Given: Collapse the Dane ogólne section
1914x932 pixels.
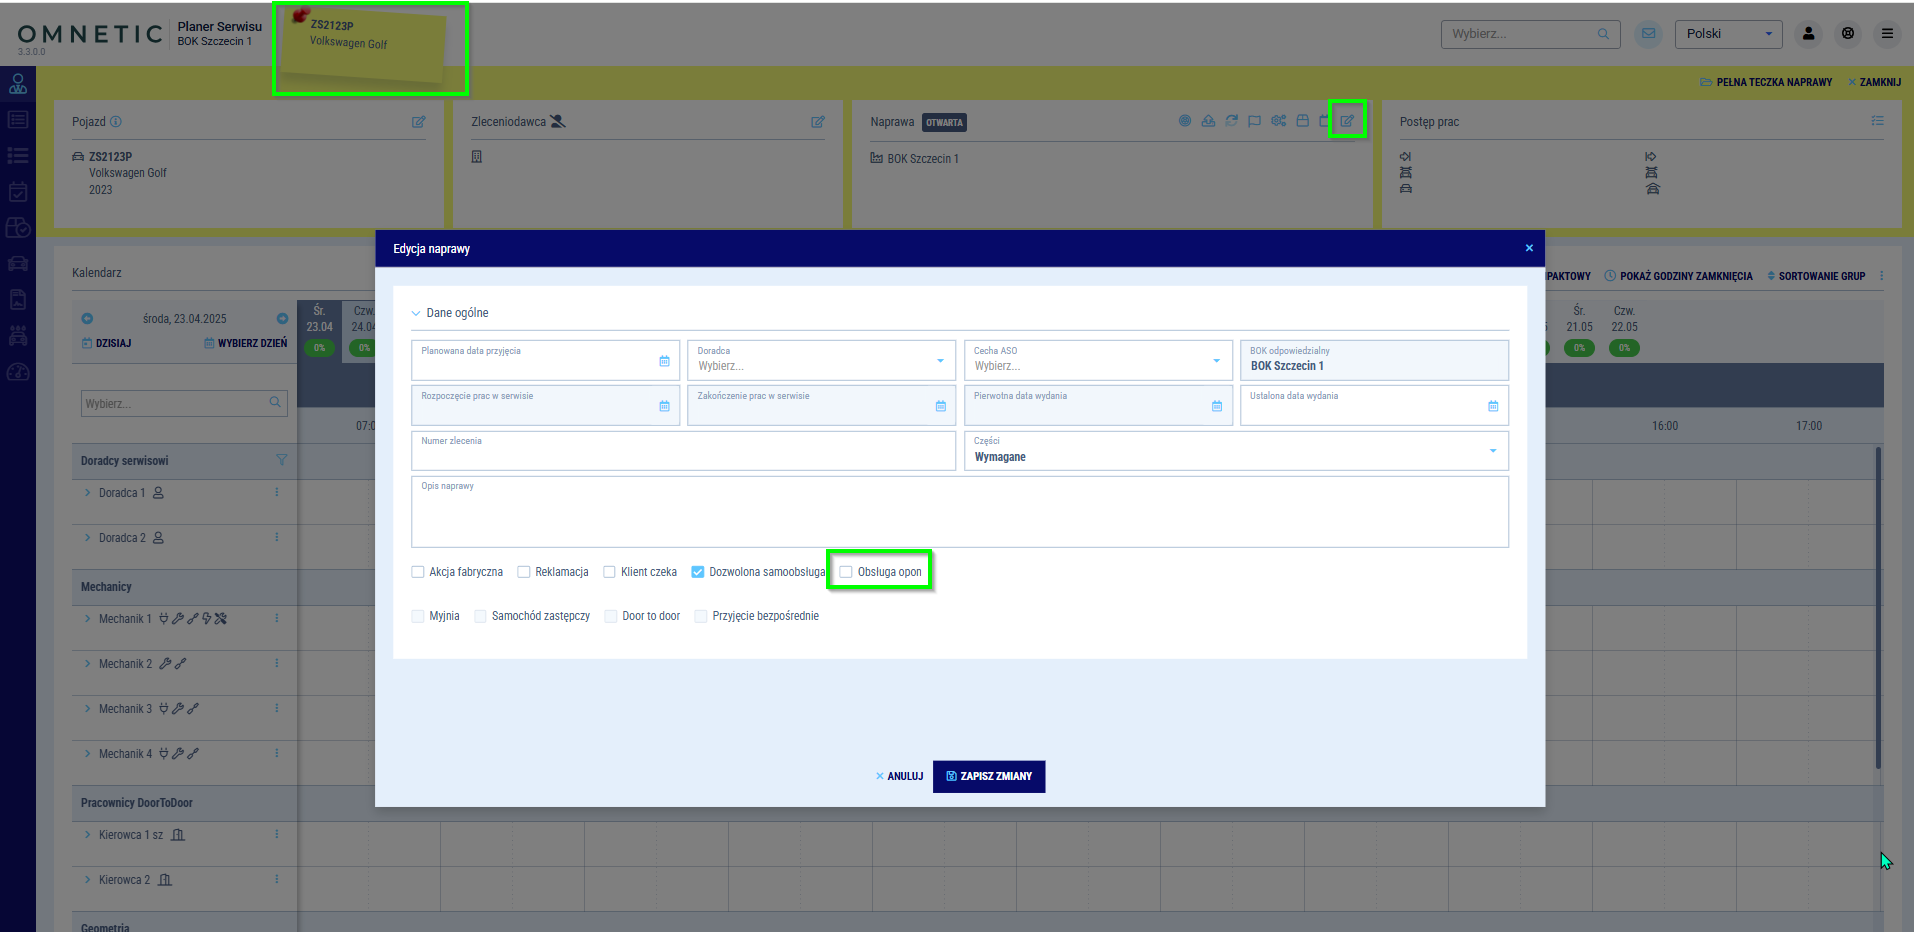Looking at the screenshot, I should [x=416, y=313].
